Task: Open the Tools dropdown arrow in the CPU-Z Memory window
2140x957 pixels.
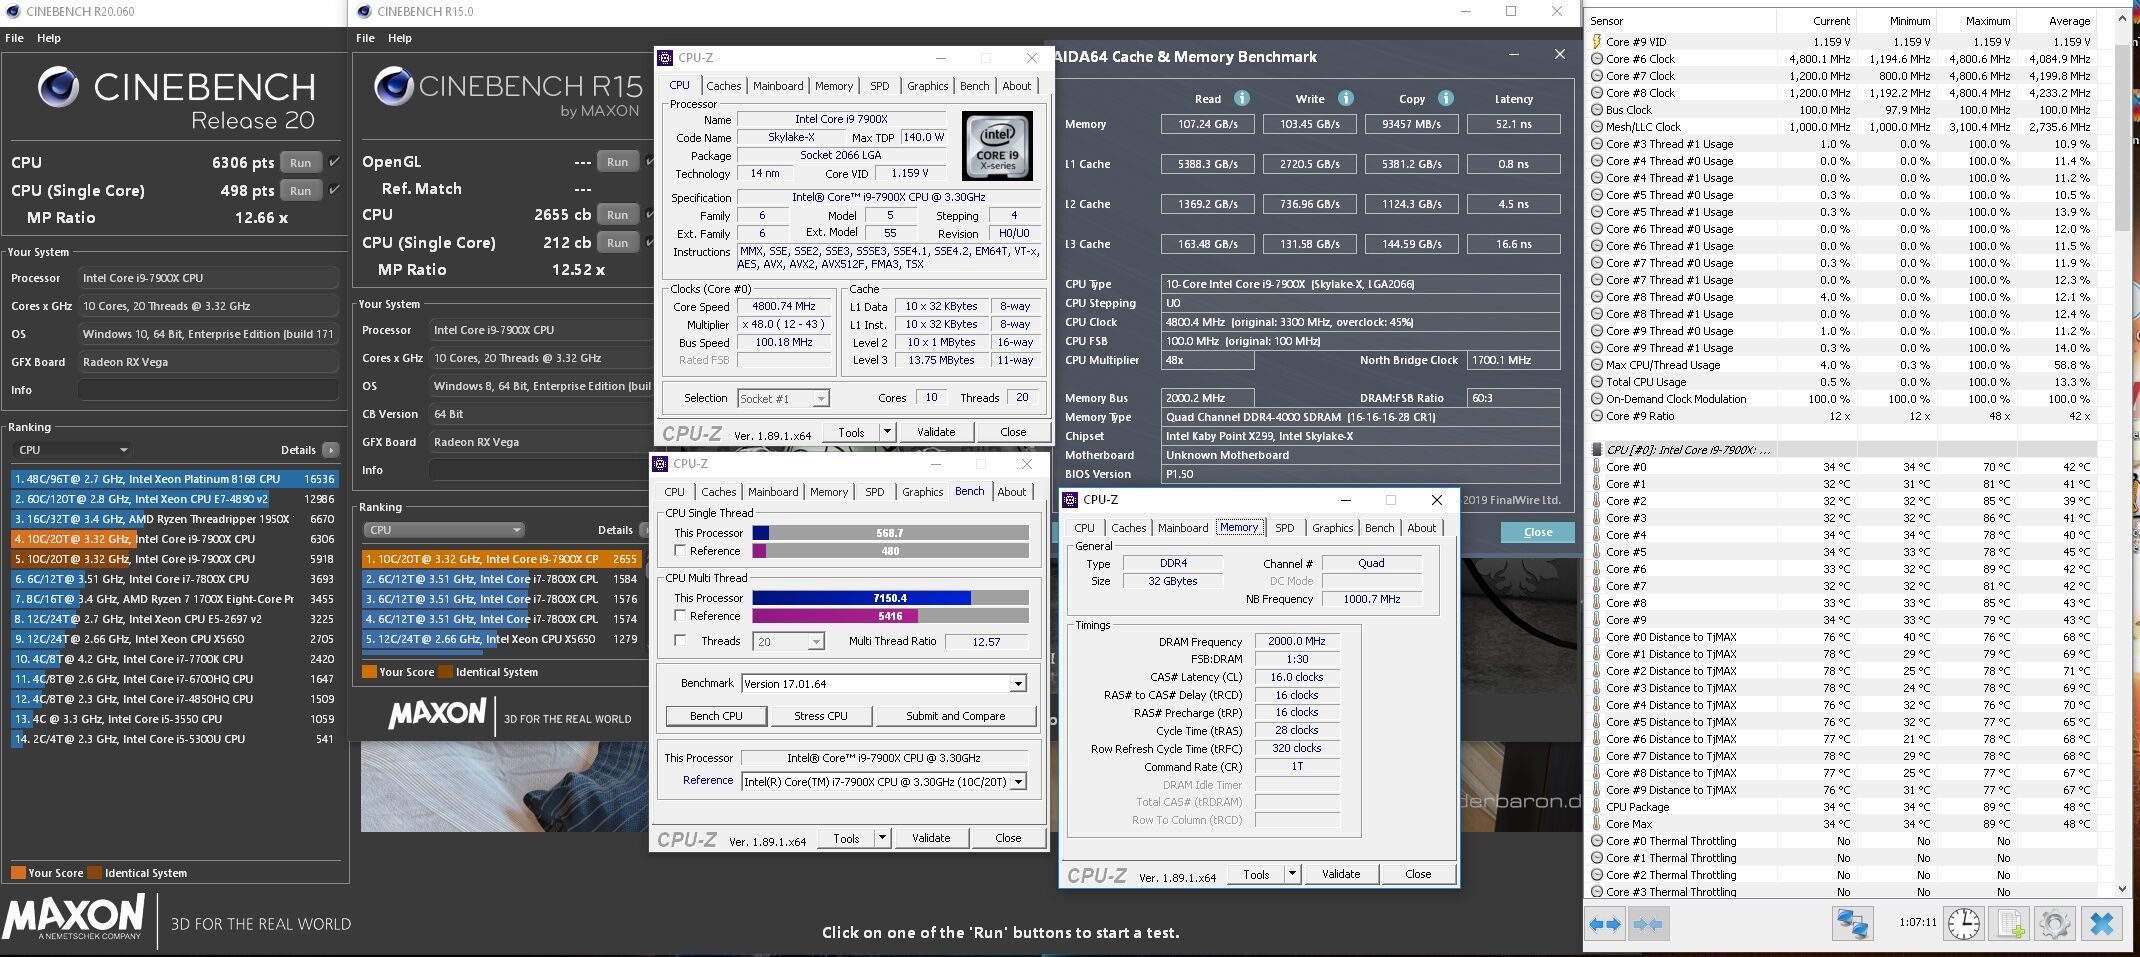Action: click(1292, 874)
